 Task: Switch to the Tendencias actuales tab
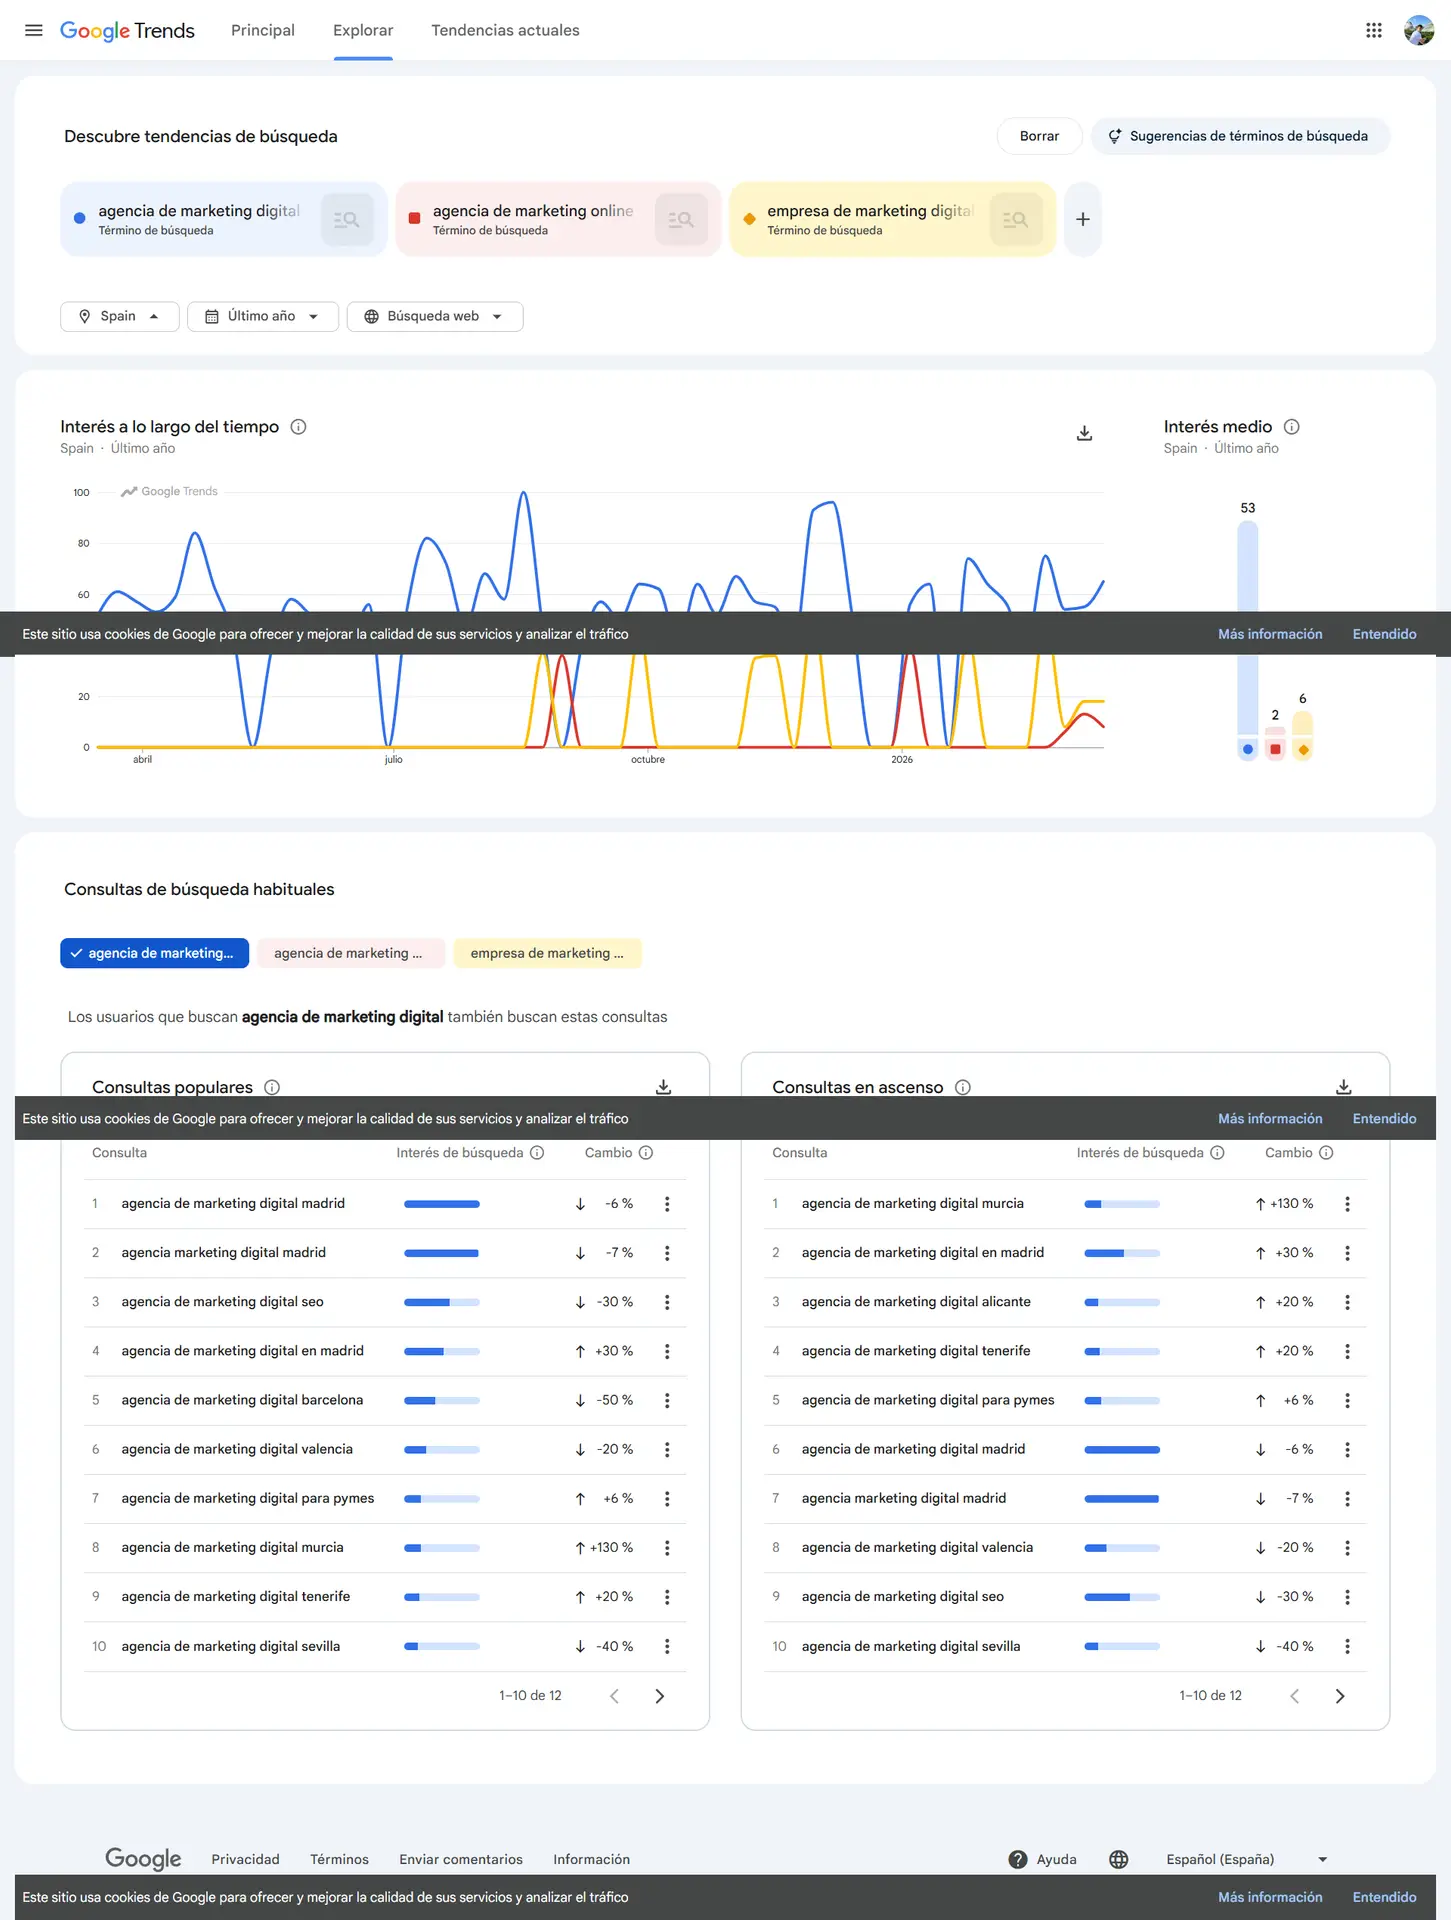505,30
